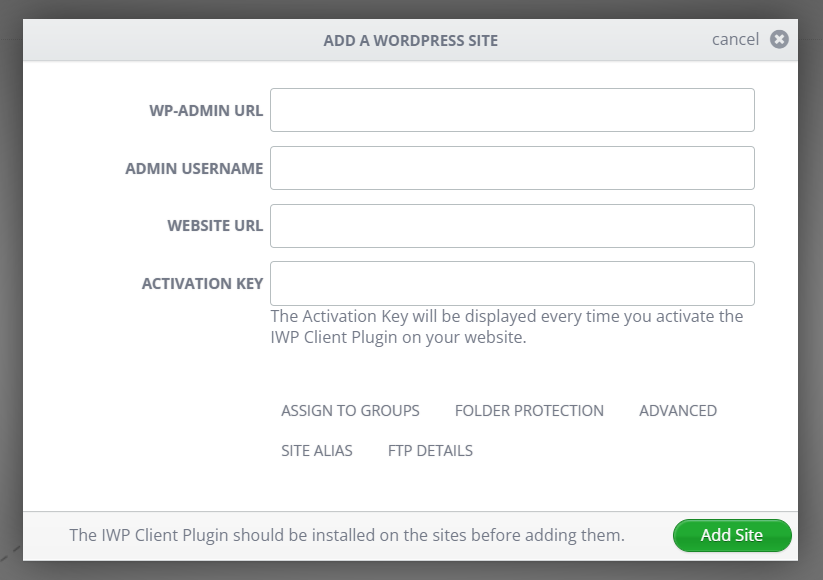Show advanced options for adding the site
Viewport: 823px width, 580px height.
678,410
